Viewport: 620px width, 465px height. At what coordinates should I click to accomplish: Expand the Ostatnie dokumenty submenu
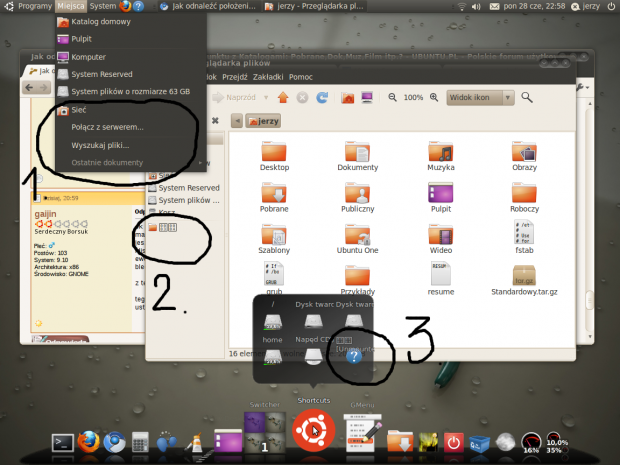[131, 163]
